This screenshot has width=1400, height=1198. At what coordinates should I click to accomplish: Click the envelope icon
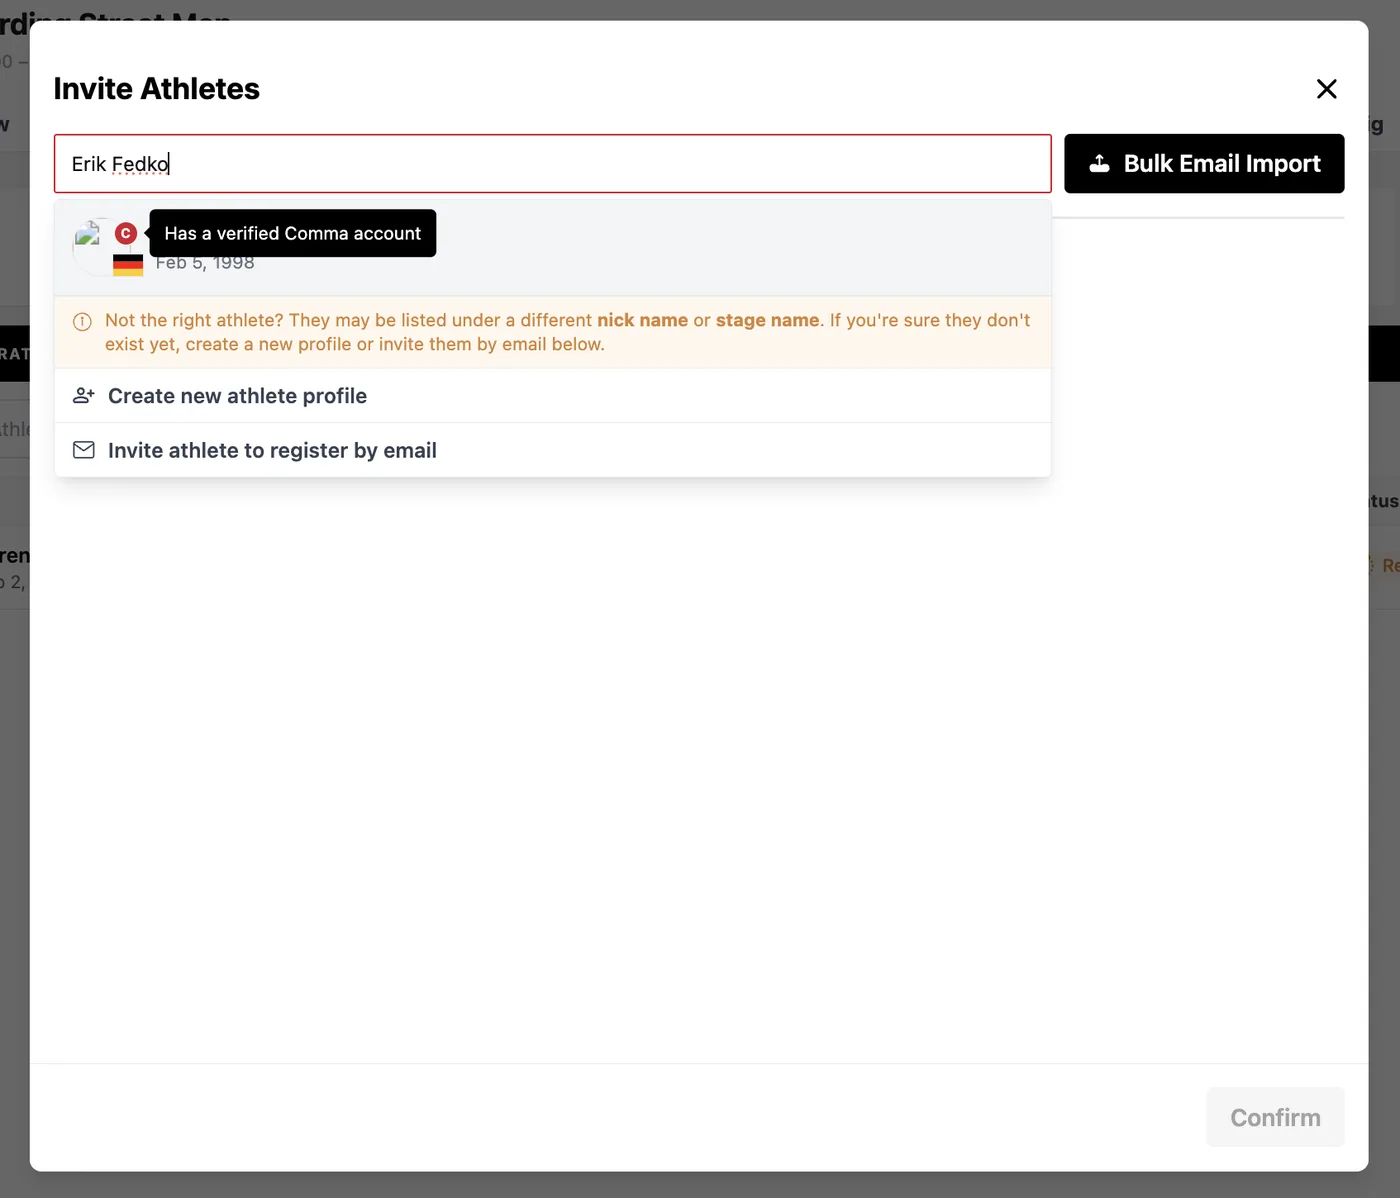click(84, 450)
